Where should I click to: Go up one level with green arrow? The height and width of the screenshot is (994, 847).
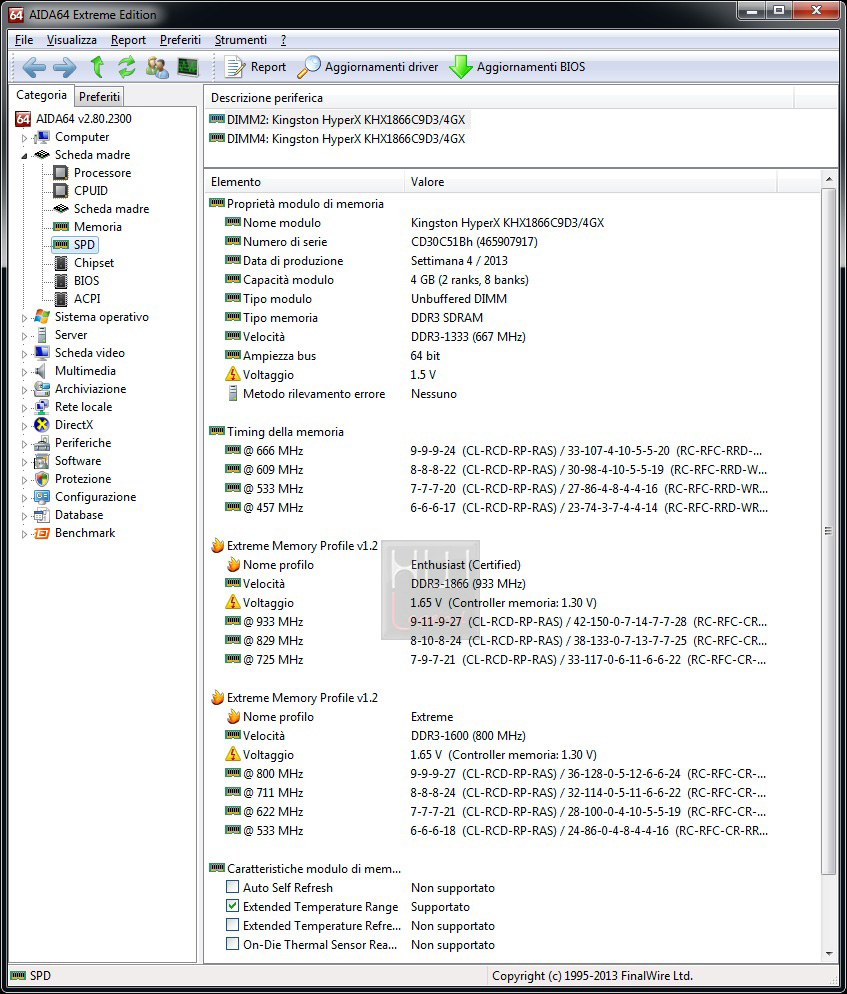click(x=97, y=67)
